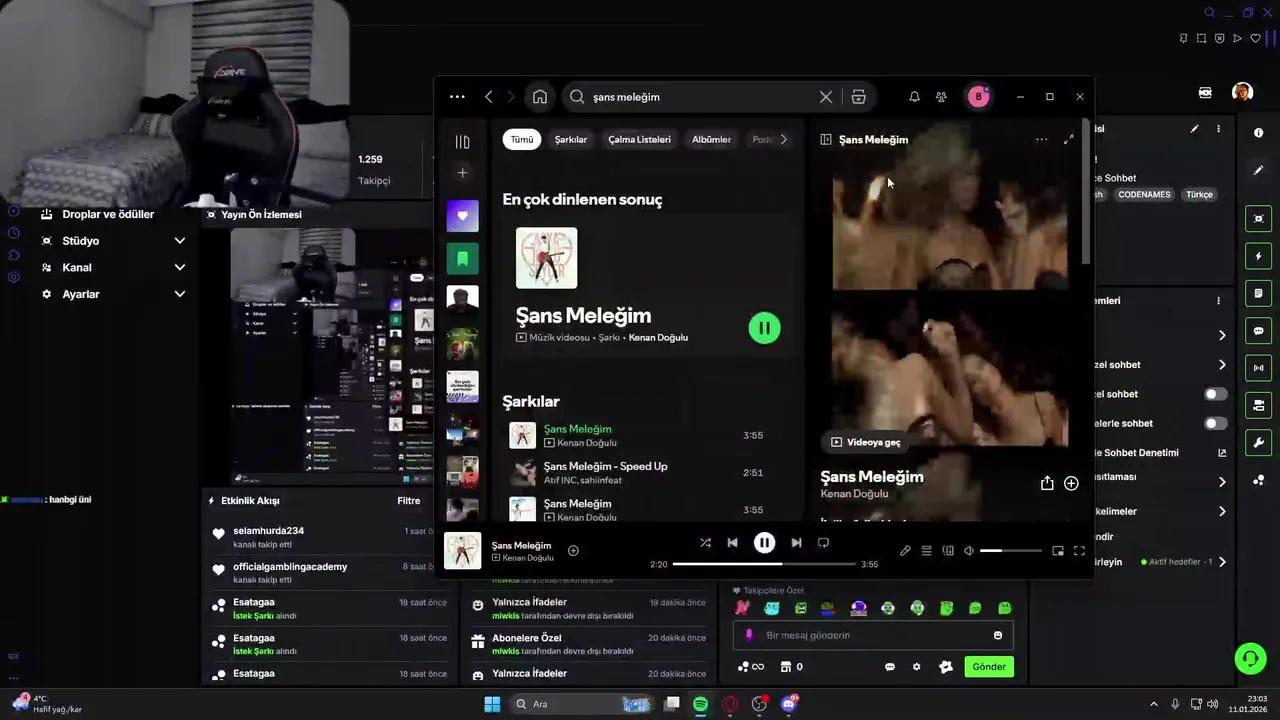This screenshot has height=720, width=1280.
Task: Toggle shuffle in Spotify player
Action: tap(705, 543)
